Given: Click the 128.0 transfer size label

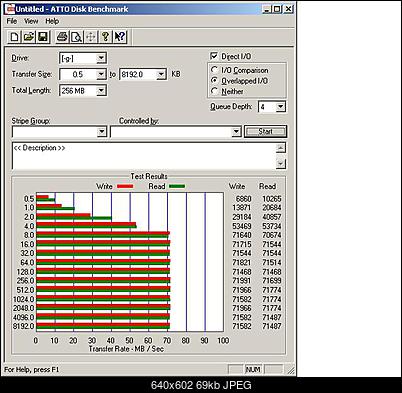Looking at the screenshot, I should pos(25,272).
